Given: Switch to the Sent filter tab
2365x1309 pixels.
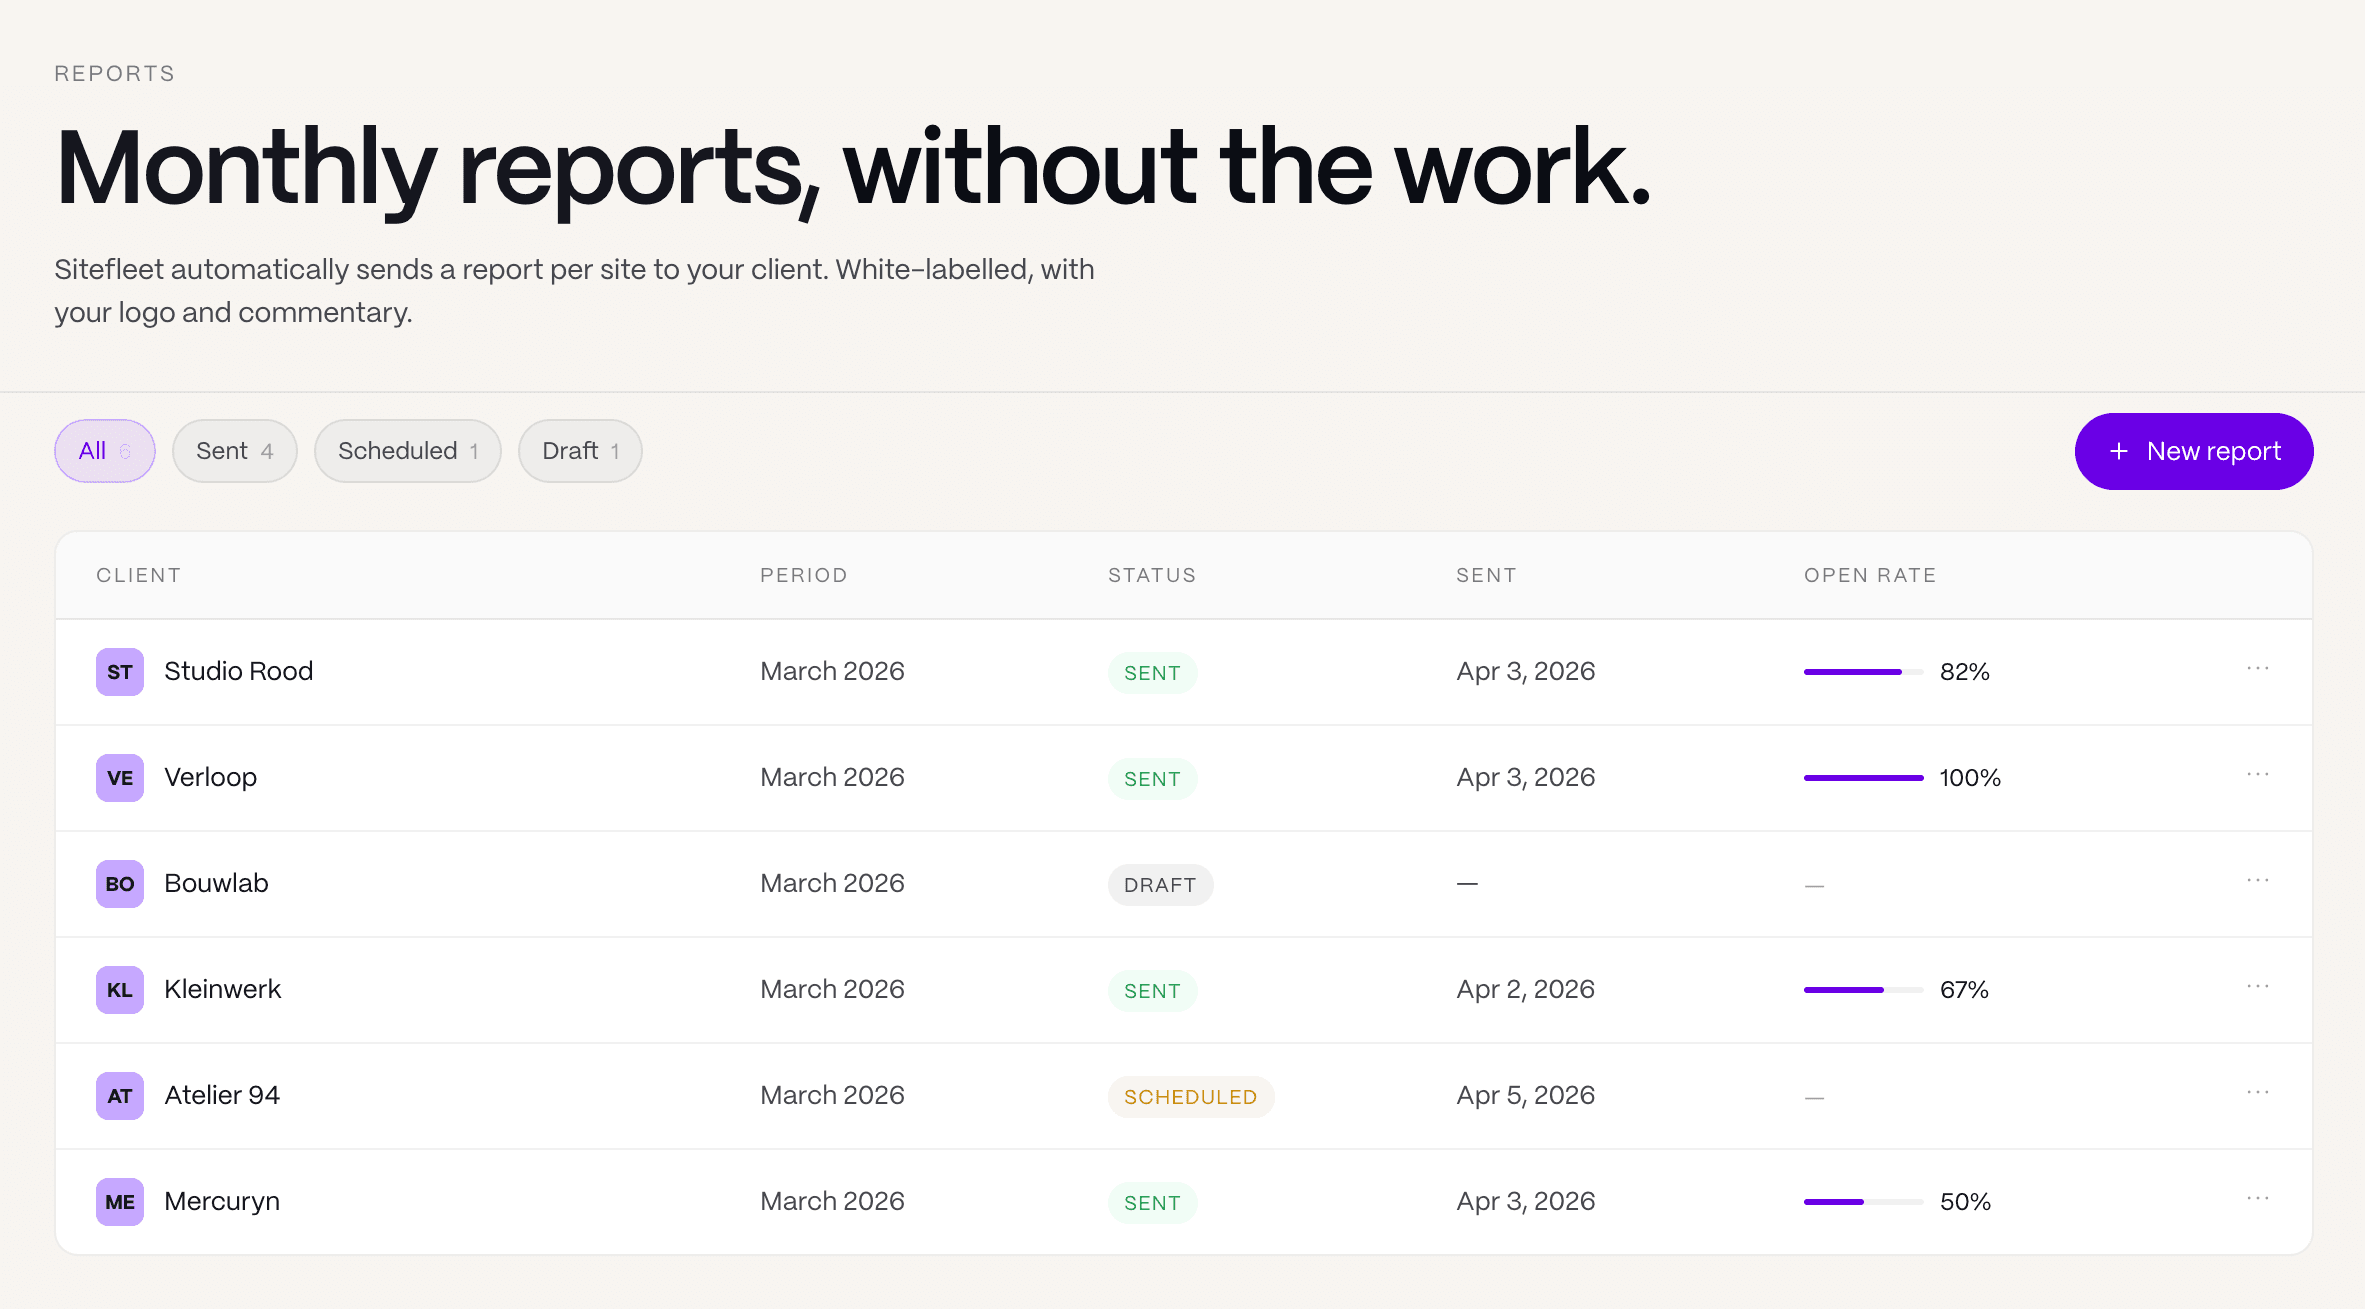Looking at the screenshot, I should (234, 451).
